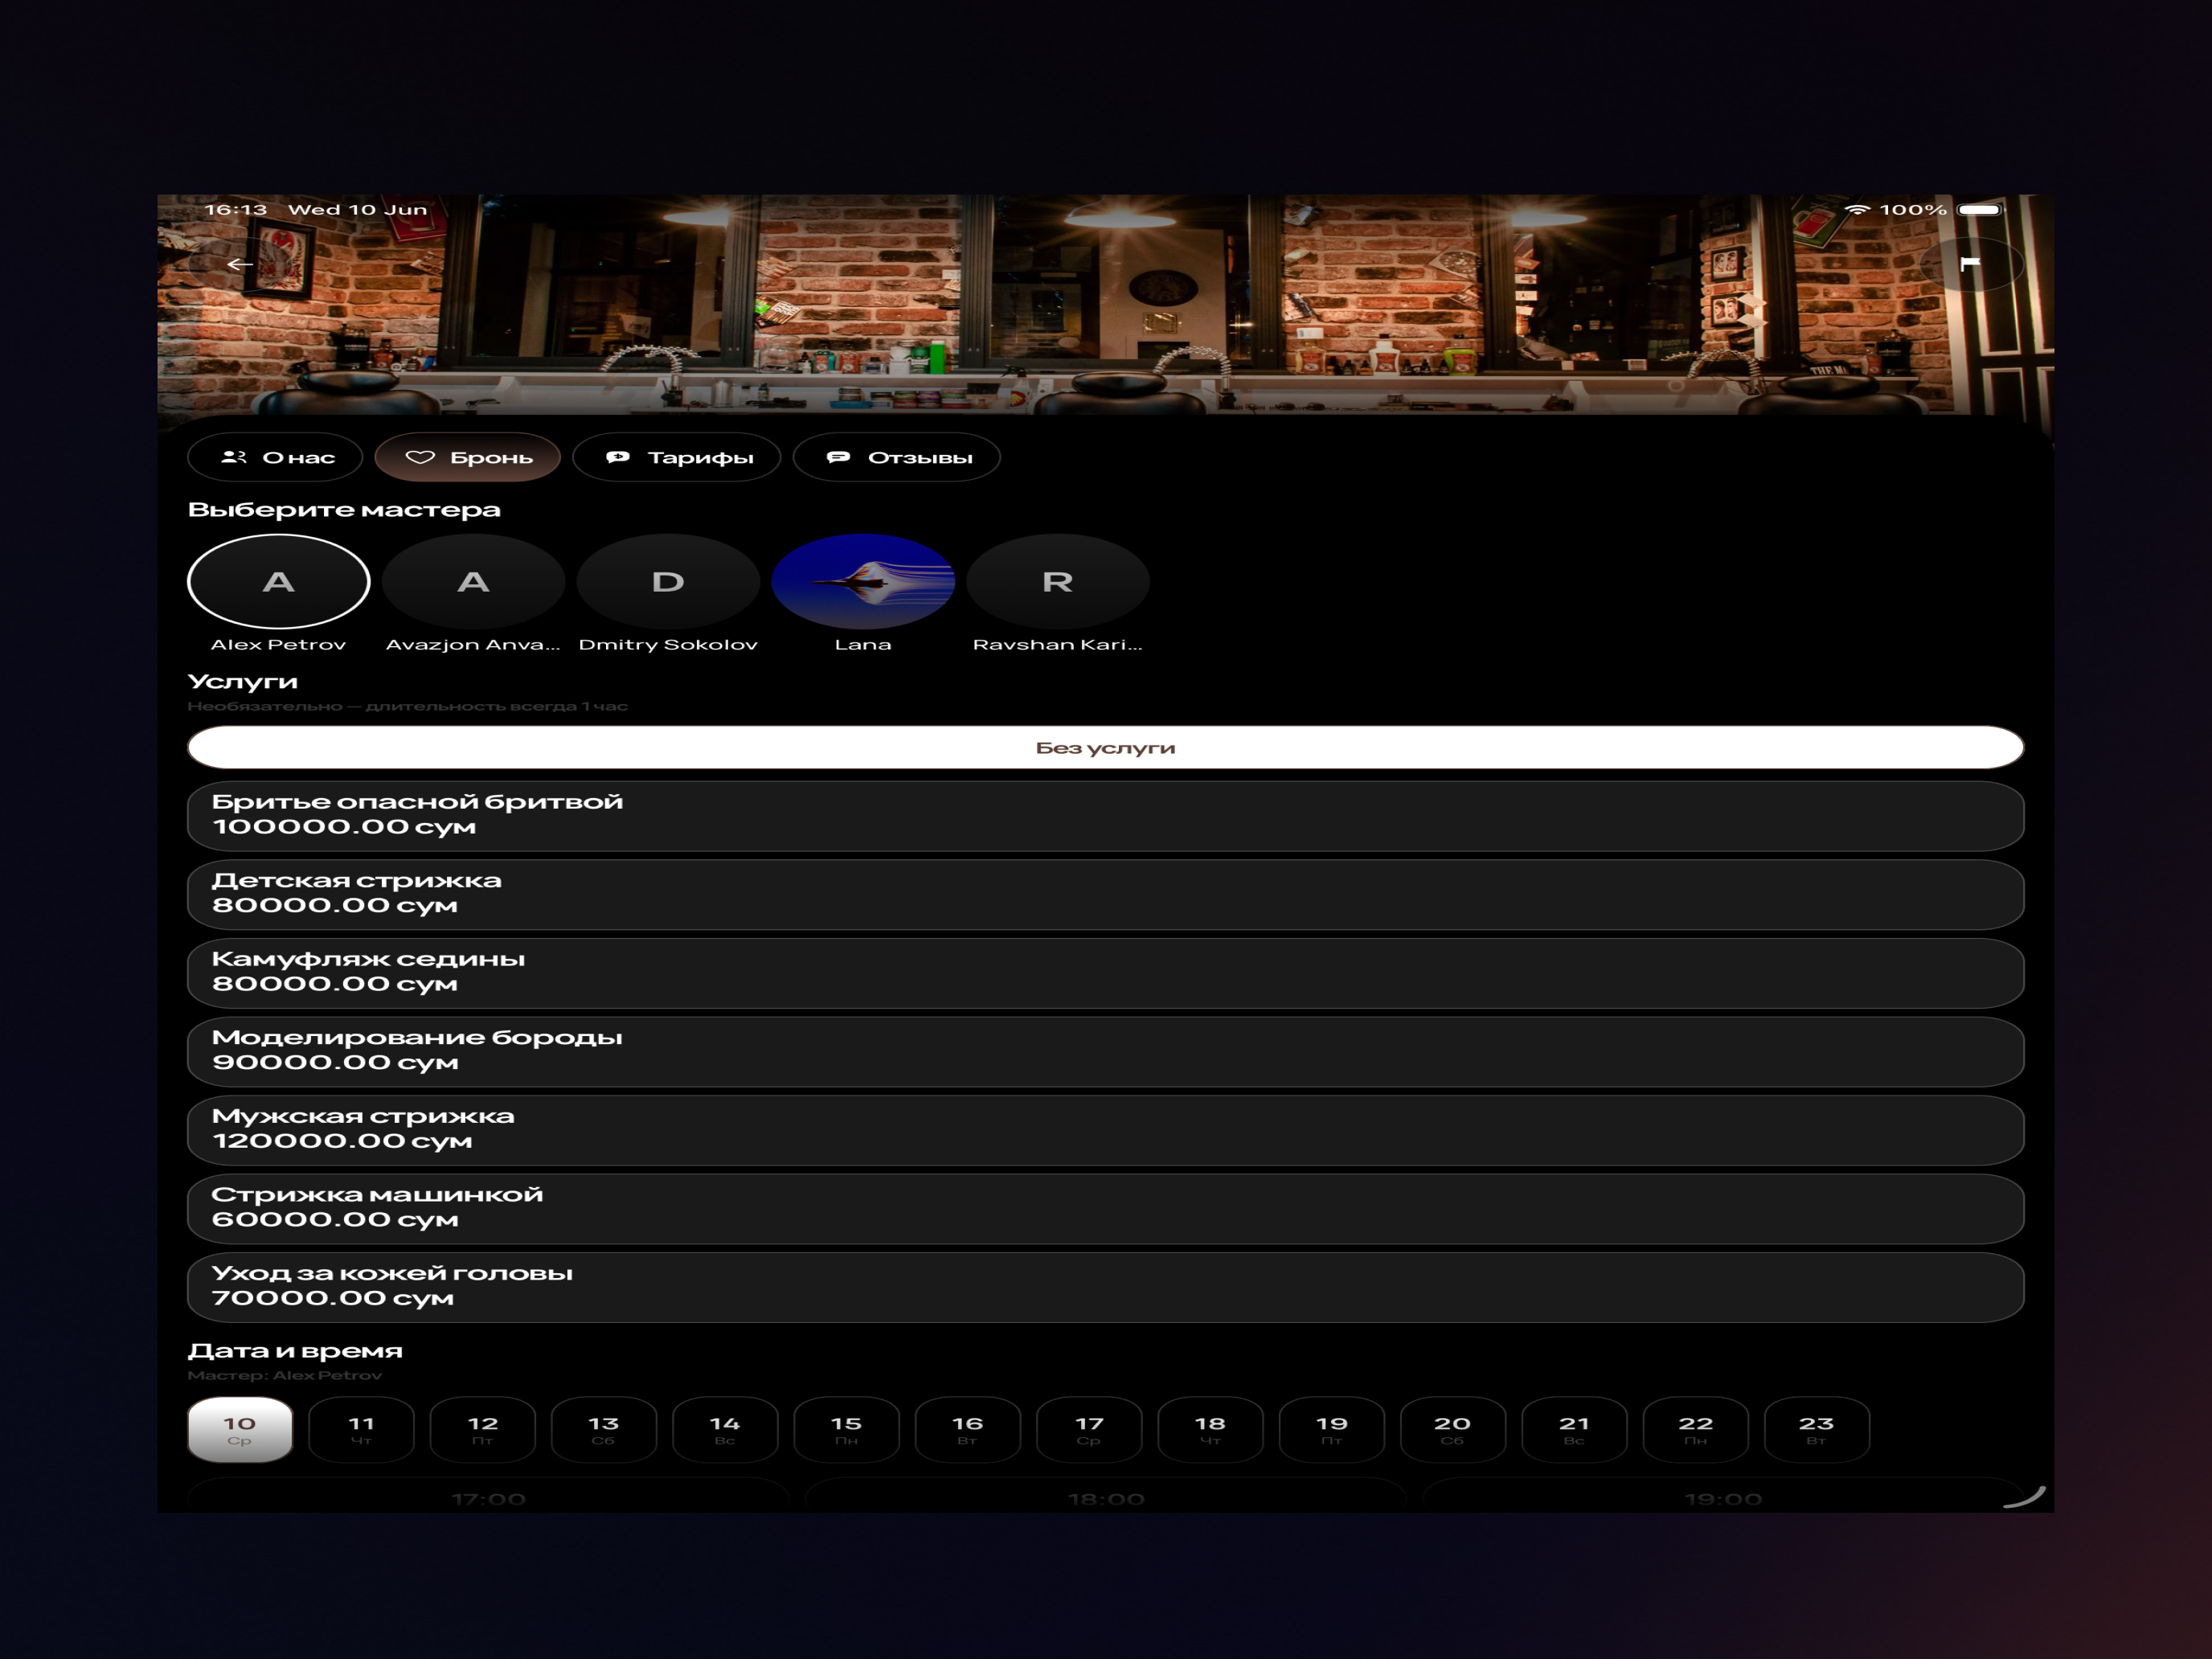
Task: Pick date 16 Вт
Action: pos(968,1430)
